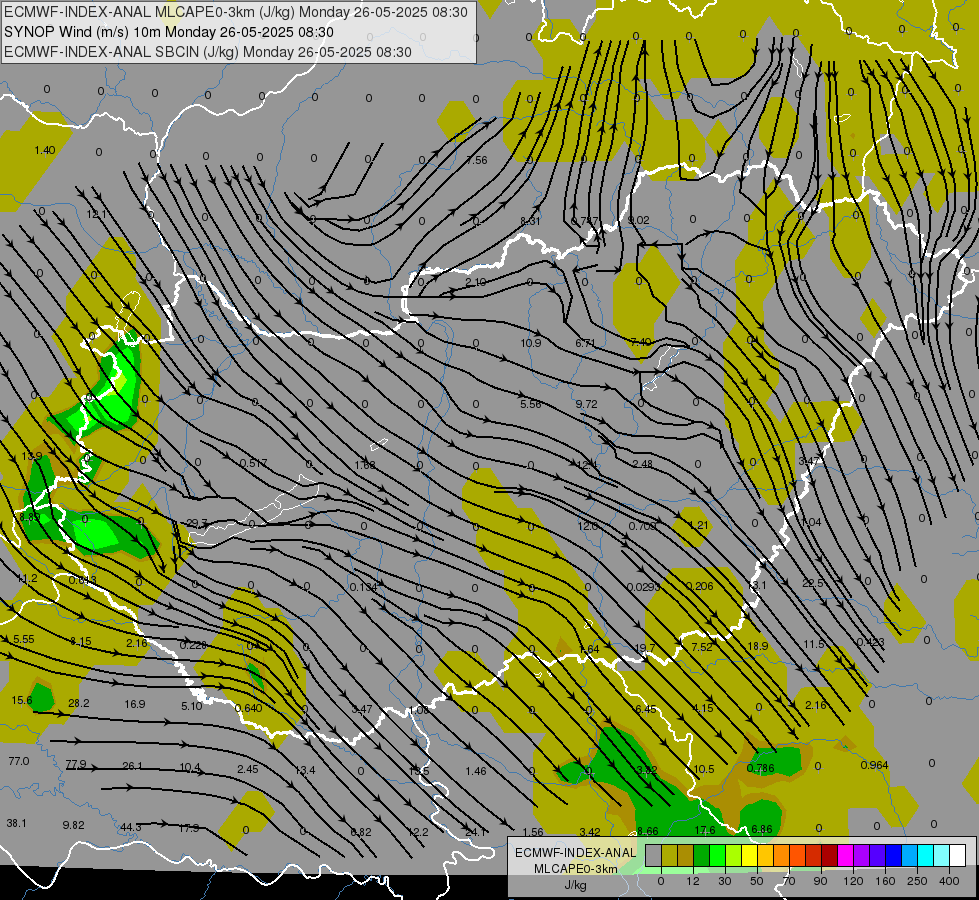Click the map value 19.7
Image resolution: width=979 pixels, height=900 pixels.
pos(644,648)
